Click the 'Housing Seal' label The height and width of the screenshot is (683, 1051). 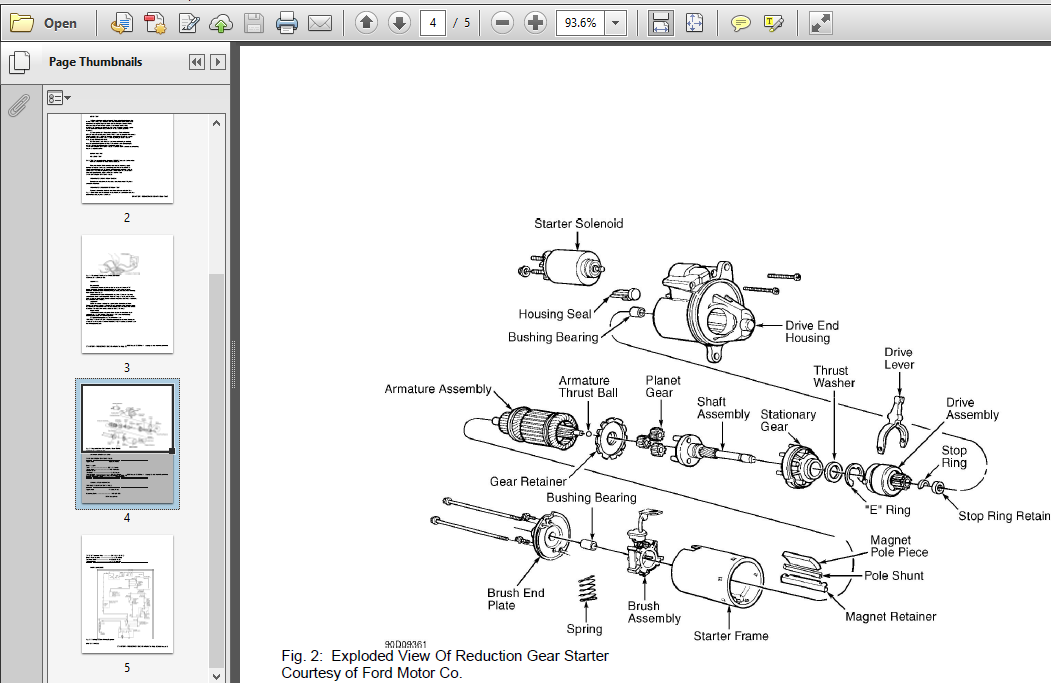[x=554, y=314]
